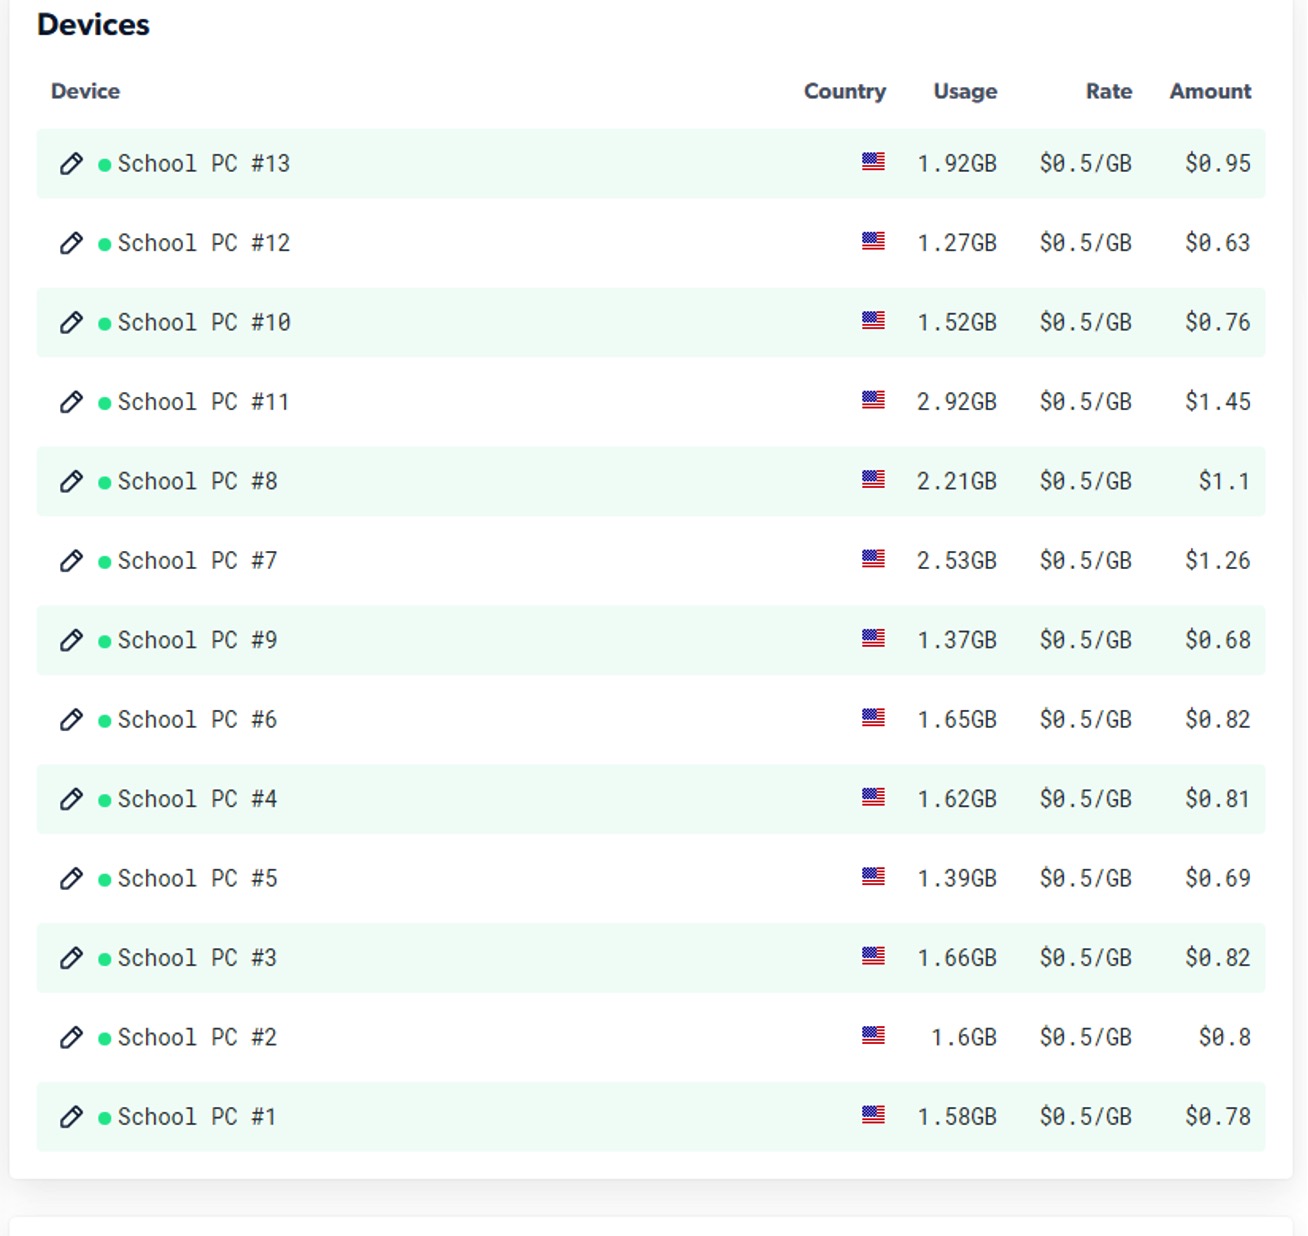Open the School PC #3 device name
1308x1236 pixels.
(197, 958)
